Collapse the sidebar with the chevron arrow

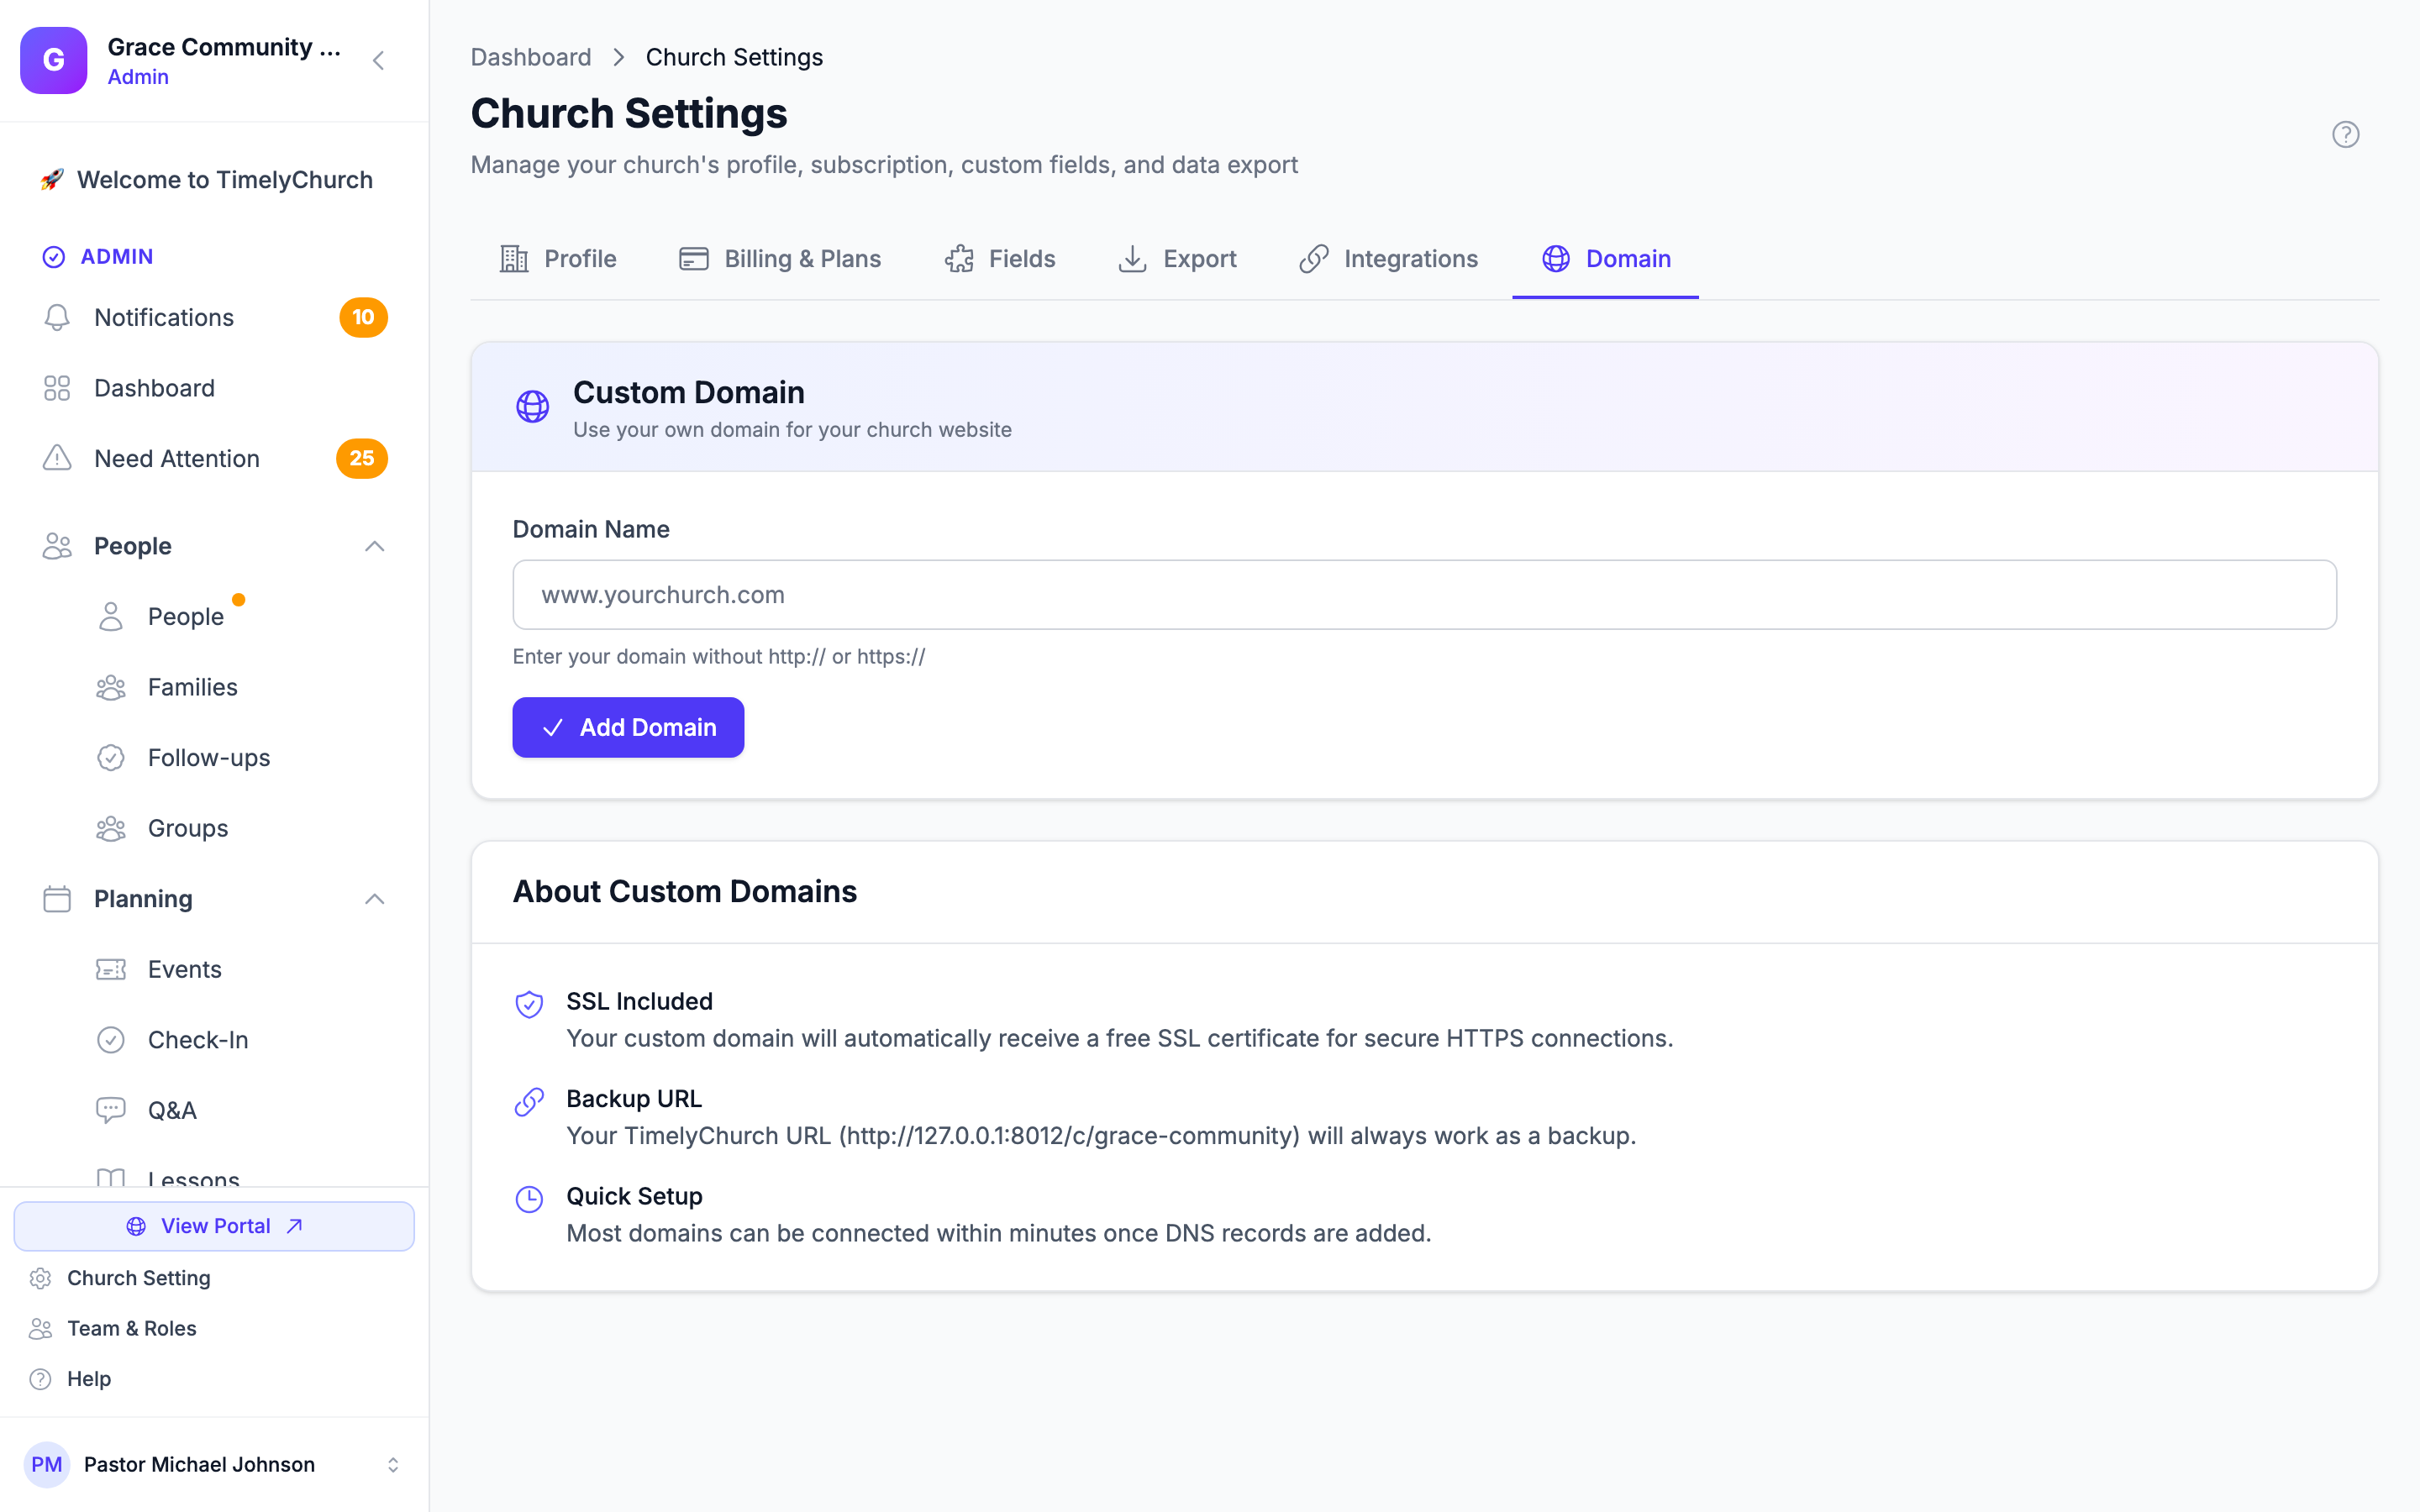click(x=378, y=60)
